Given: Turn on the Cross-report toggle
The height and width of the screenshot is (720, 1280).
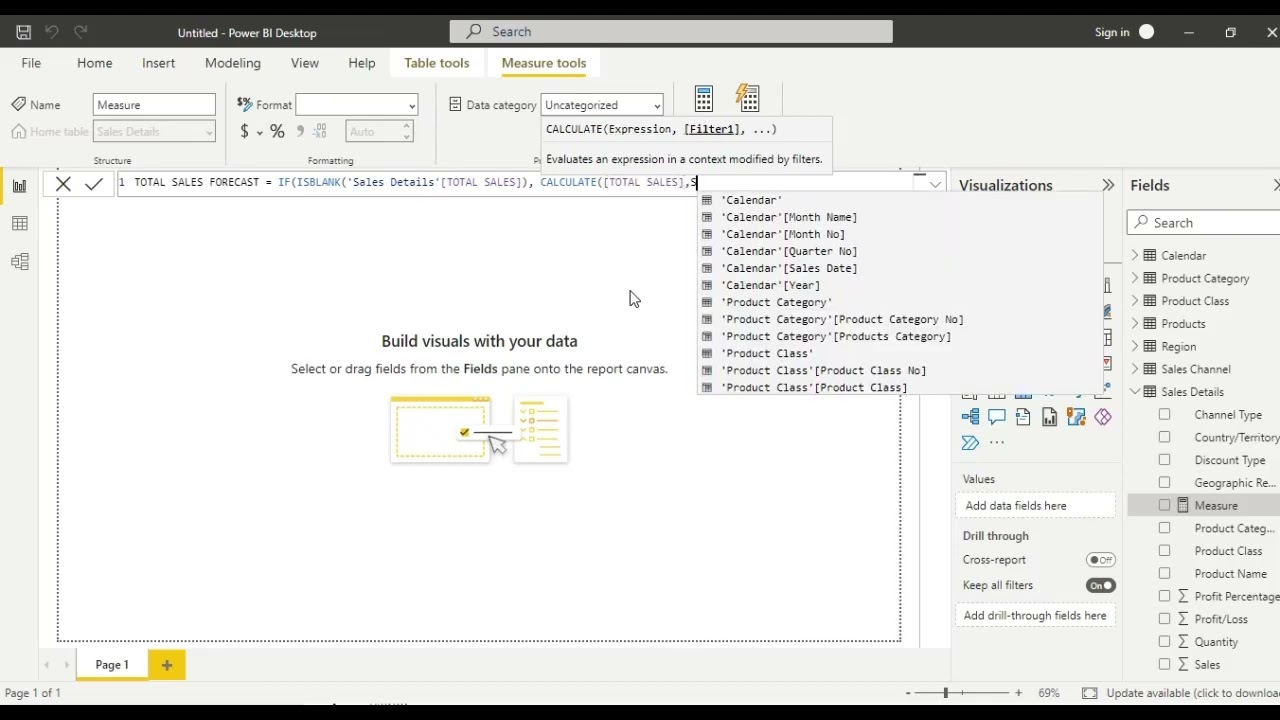Looking at the screenshot, I should (1101, 560).
